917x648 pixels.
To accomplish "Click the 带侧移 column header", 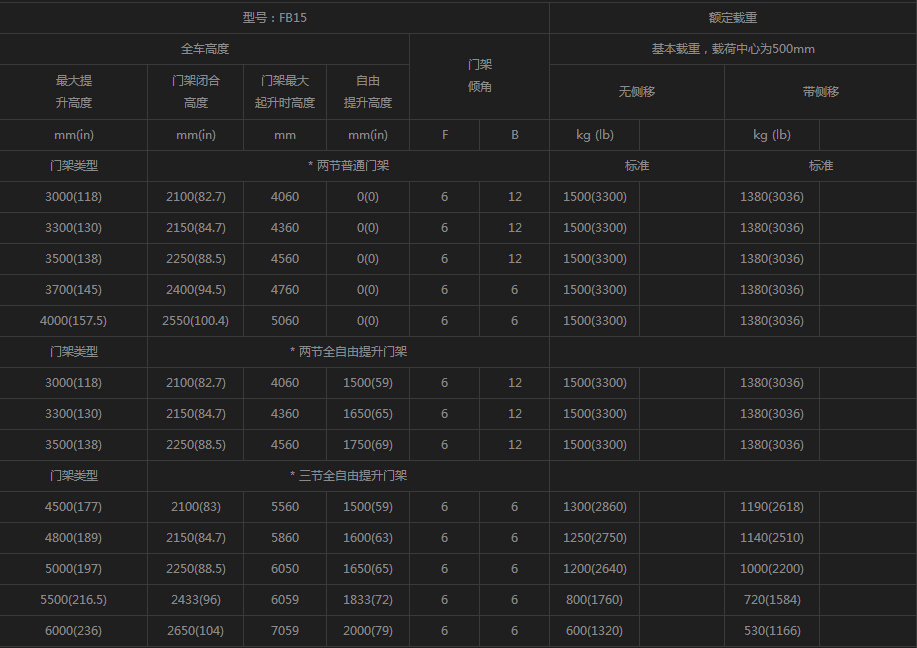I will click(x=820, y=91).
